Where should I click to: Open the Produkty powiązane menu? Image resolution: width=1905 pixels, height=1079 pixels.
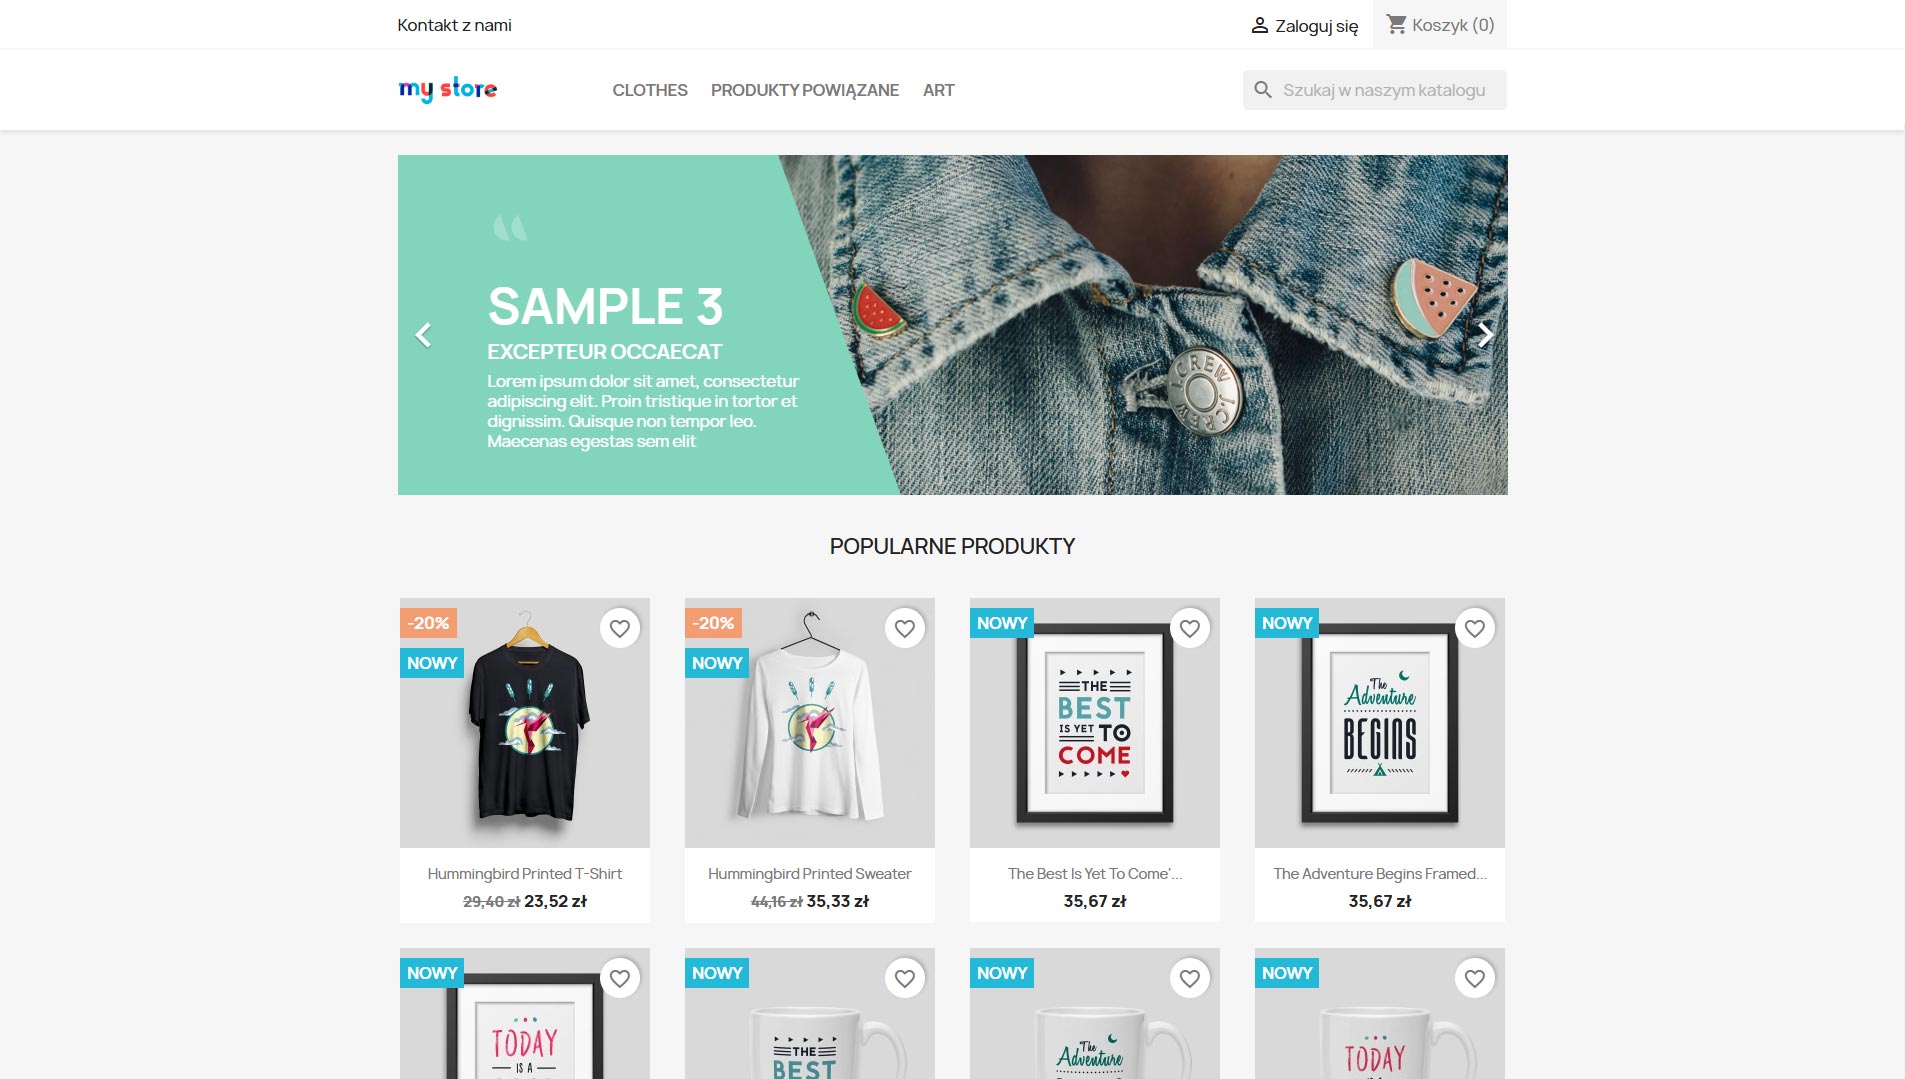(805, 90)
